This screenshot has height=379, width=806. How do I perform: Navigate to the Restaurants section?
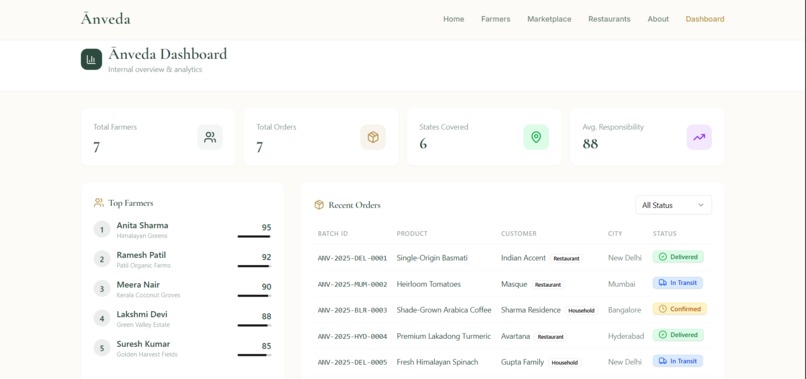pos(609,19)
